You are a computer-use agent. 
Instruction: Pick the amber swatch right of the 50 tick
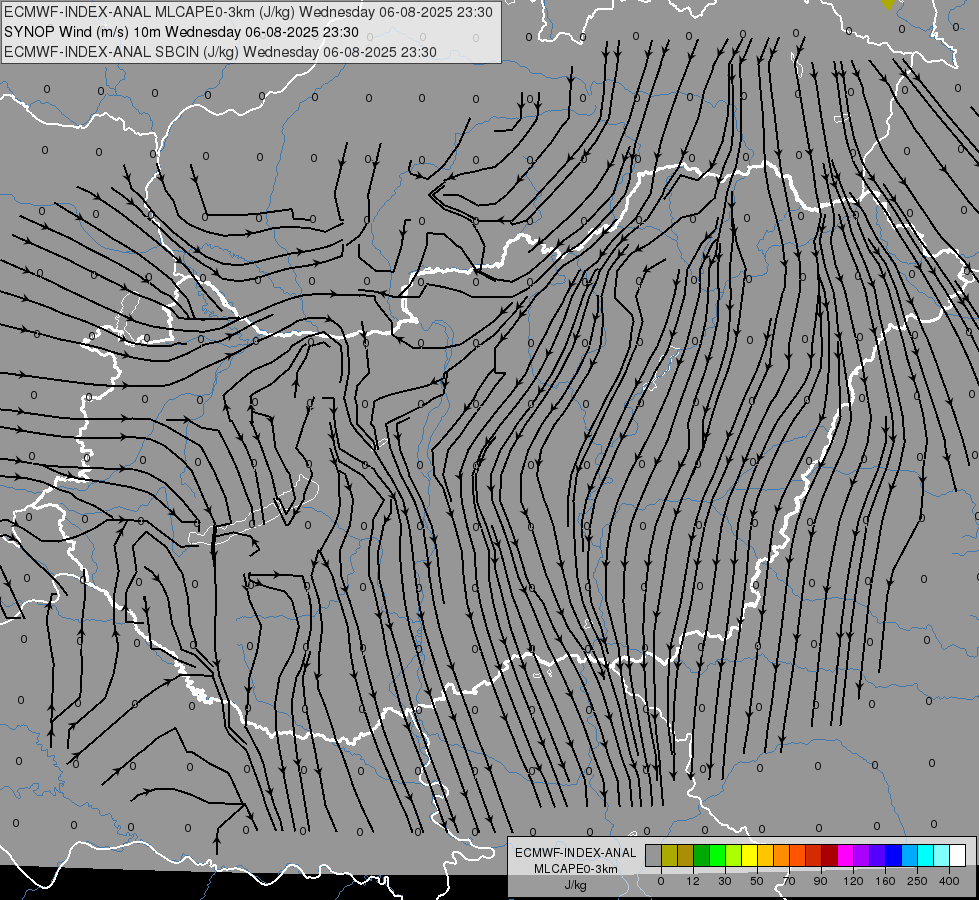coord(765,855)
